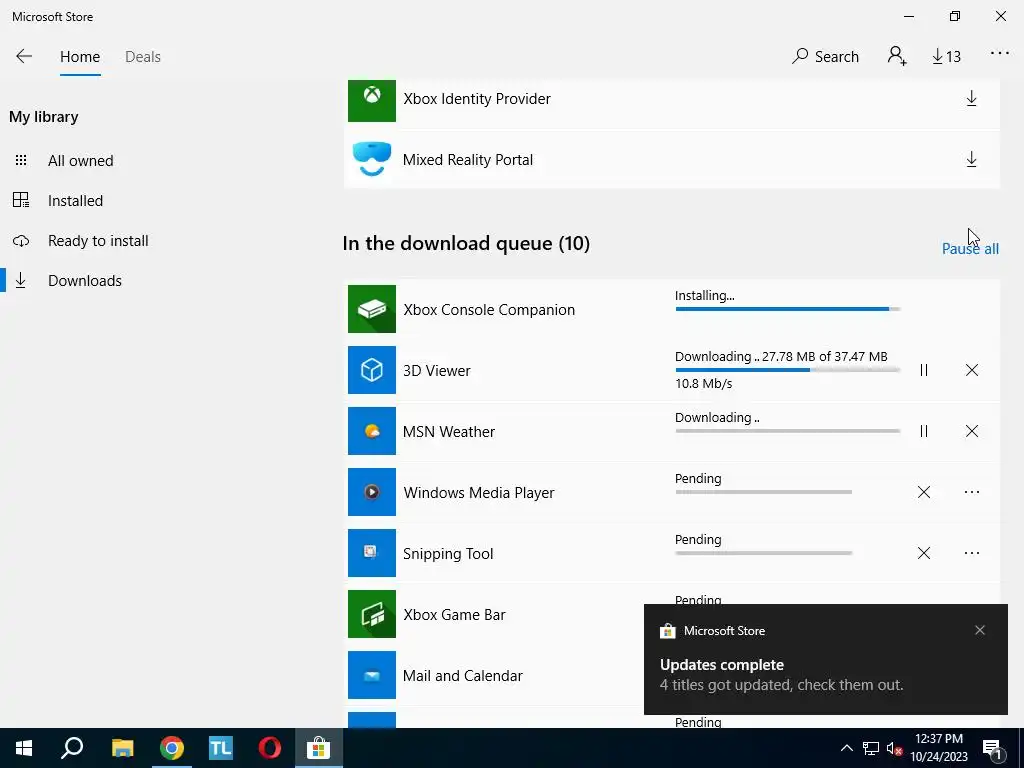This screenshot has width=1024, height=768.
Task: Click the Snipping Tool app icon
Action: (372, 553)
